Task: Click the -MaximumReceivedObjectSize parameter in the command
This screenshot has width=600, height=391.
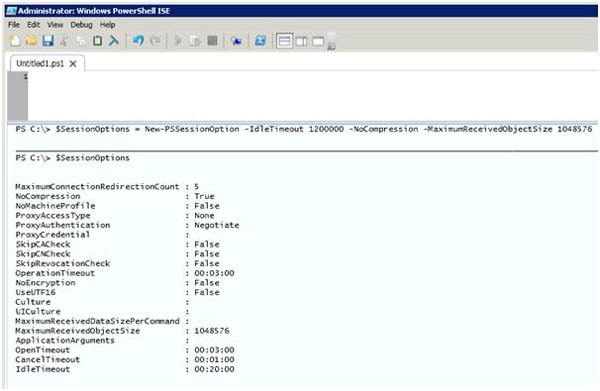Action: pyautogui.click(x=488, y=129)
